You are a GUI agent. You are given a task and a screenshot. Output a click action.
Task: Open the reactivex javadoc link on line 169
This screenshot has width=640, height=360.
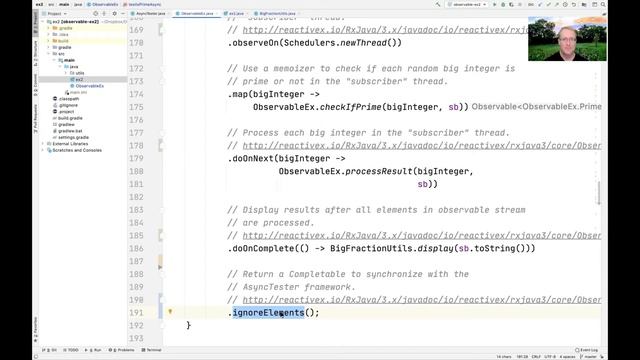[385, 30]
